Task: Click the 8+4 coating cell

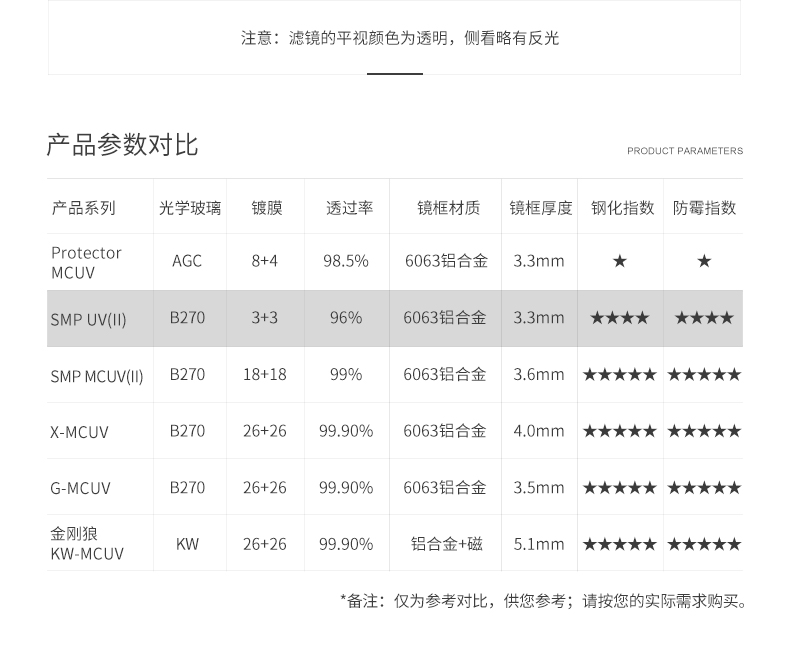Action: [x=265, y=261]
